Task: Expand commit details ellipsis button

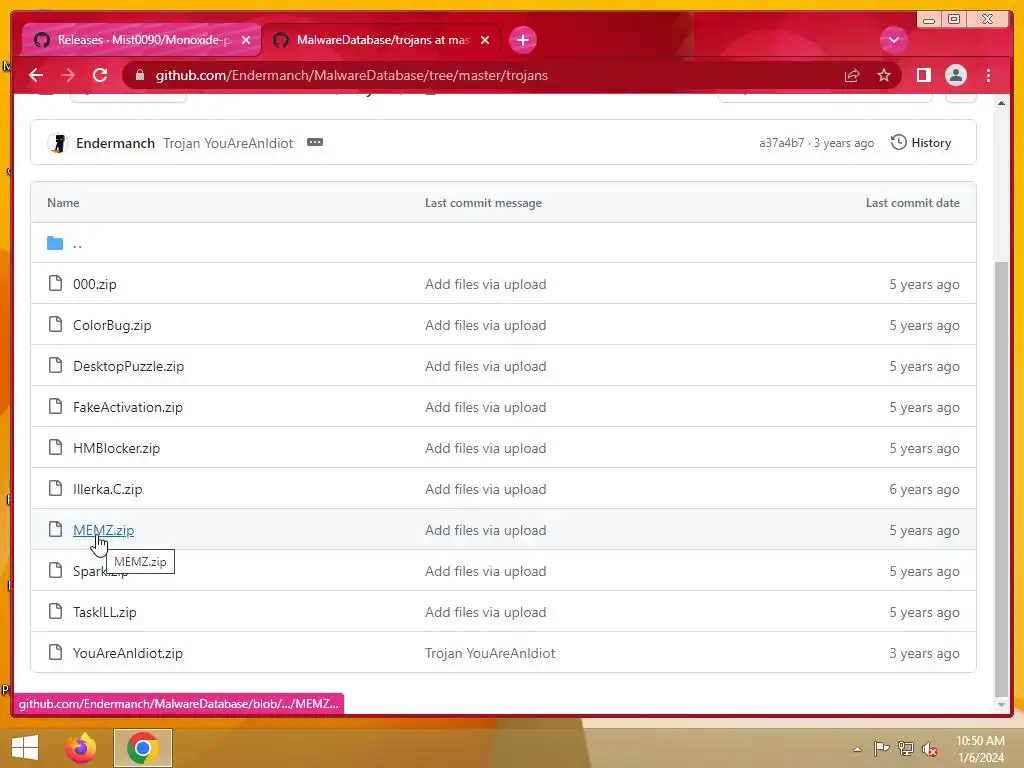Action: [x=315, y=142]
